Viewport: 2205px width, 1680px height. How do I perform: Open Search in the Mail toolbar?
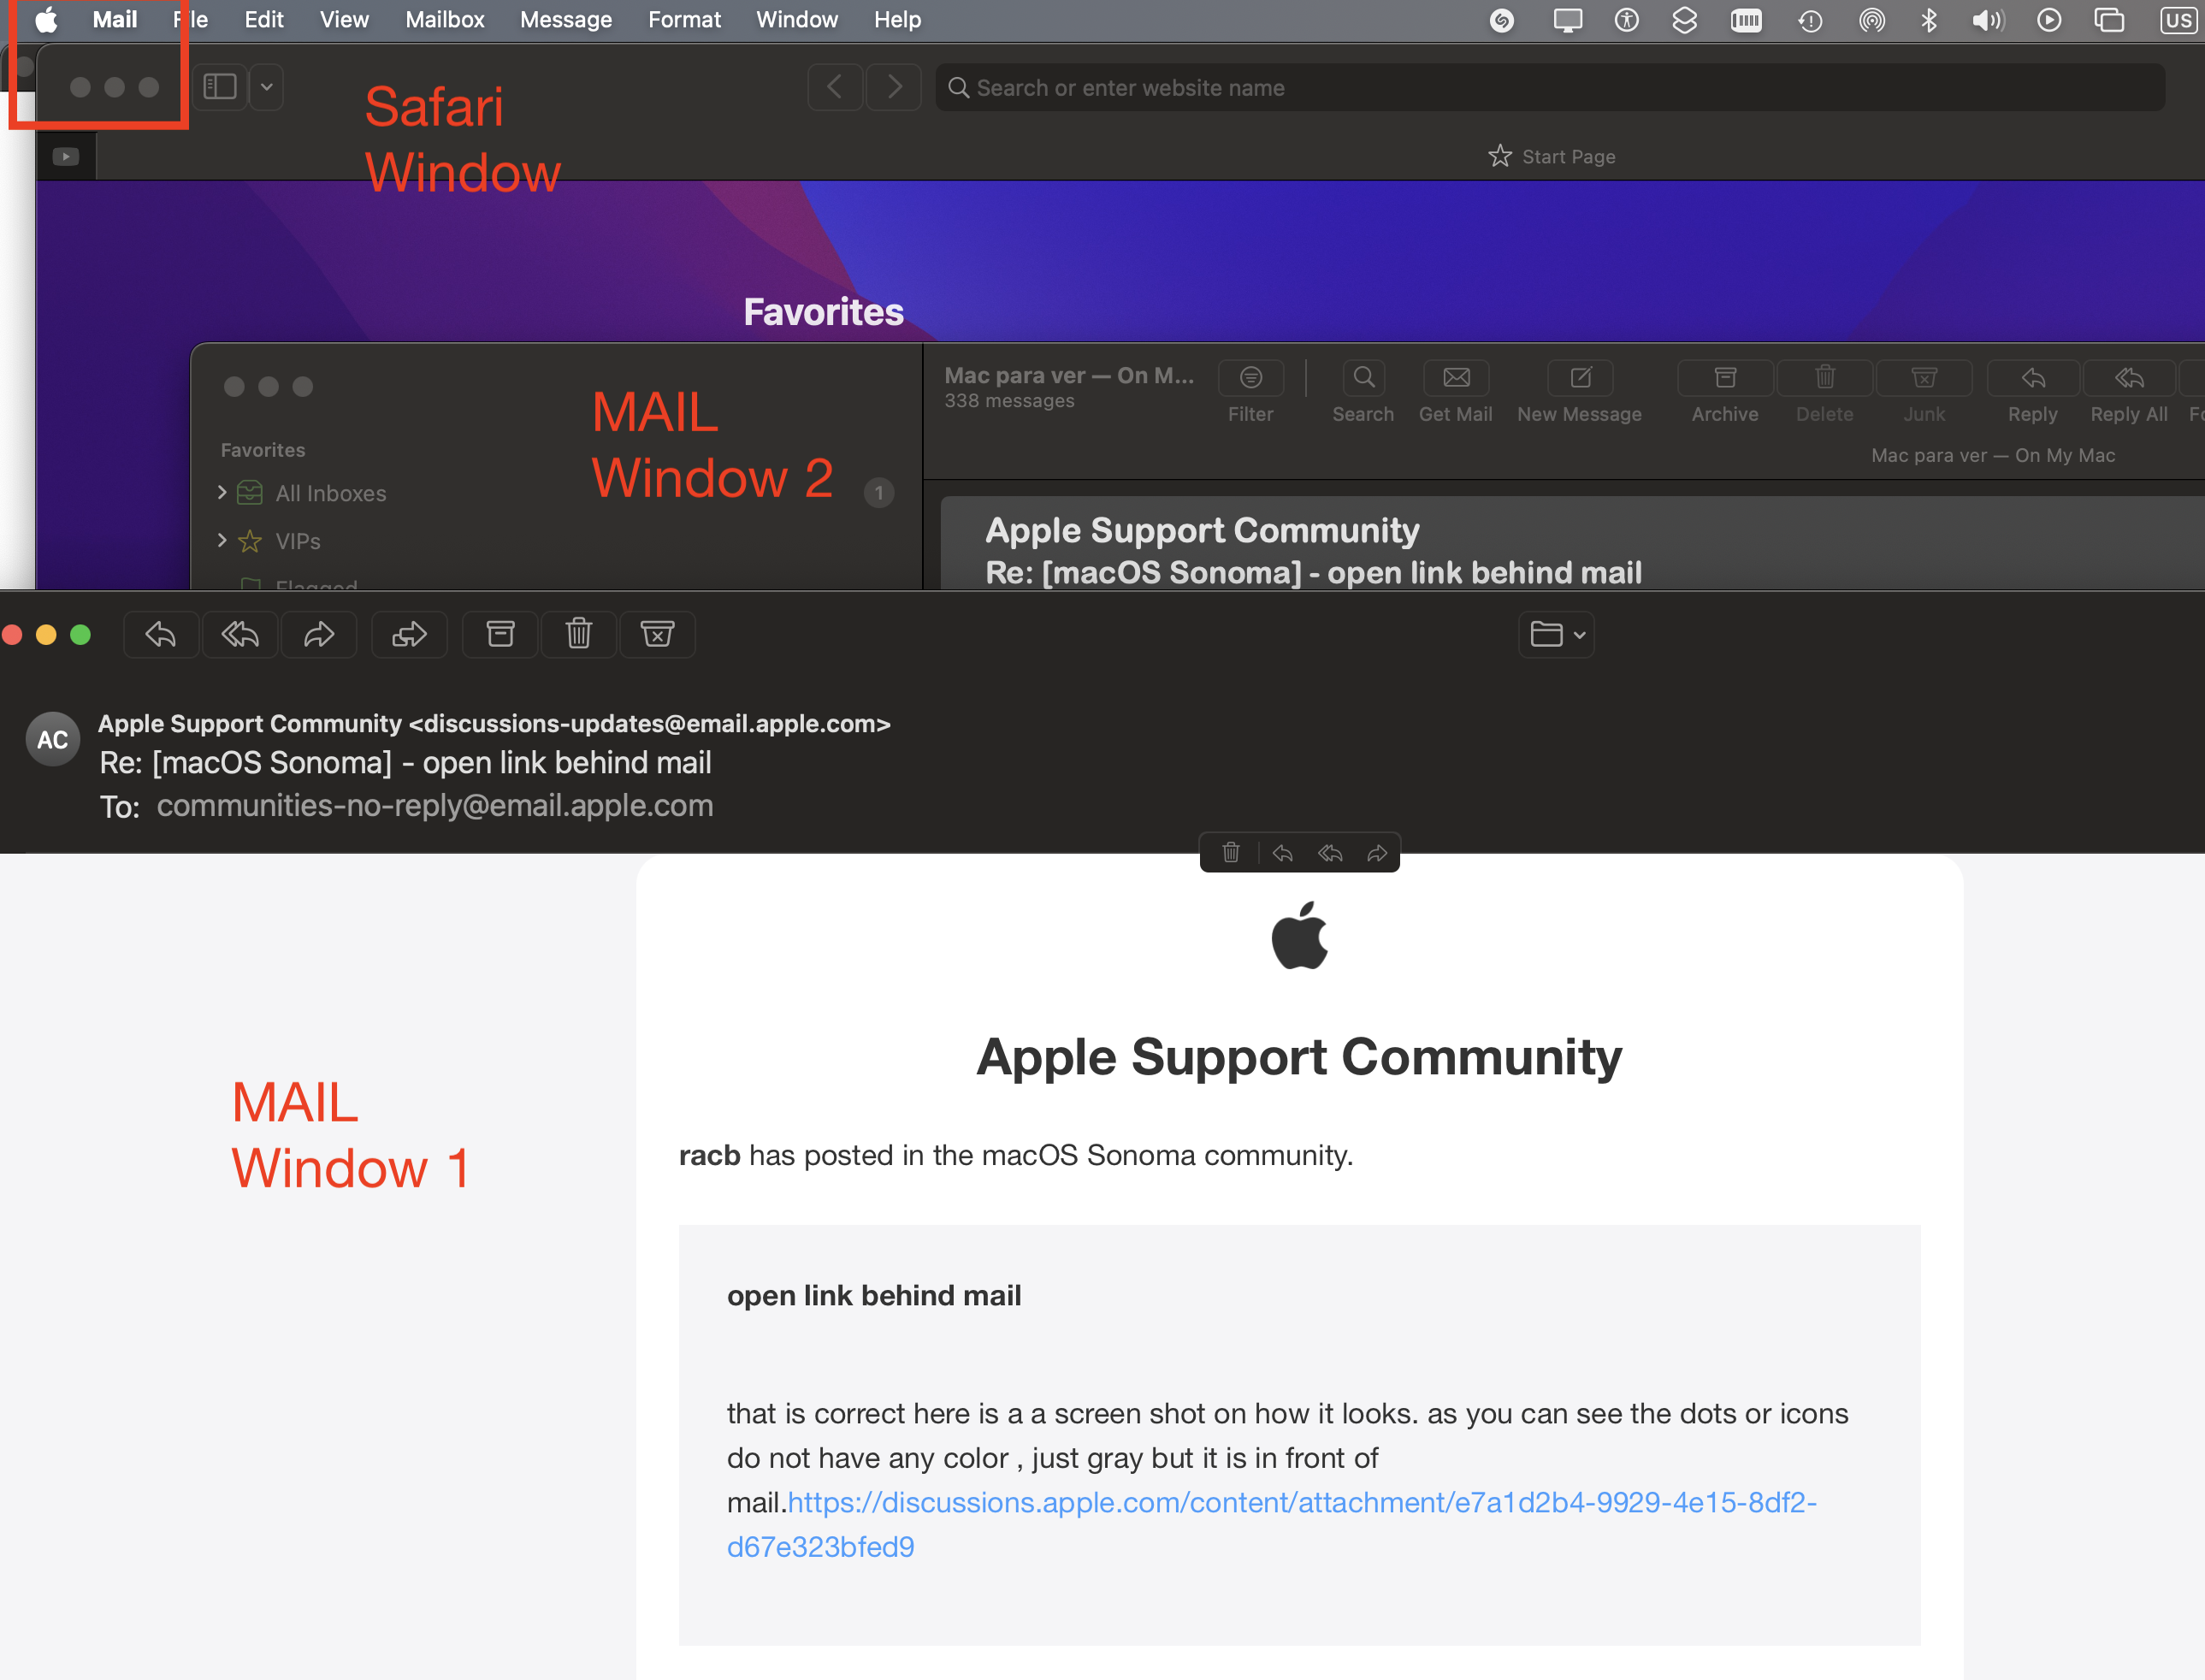point(1363,378)
